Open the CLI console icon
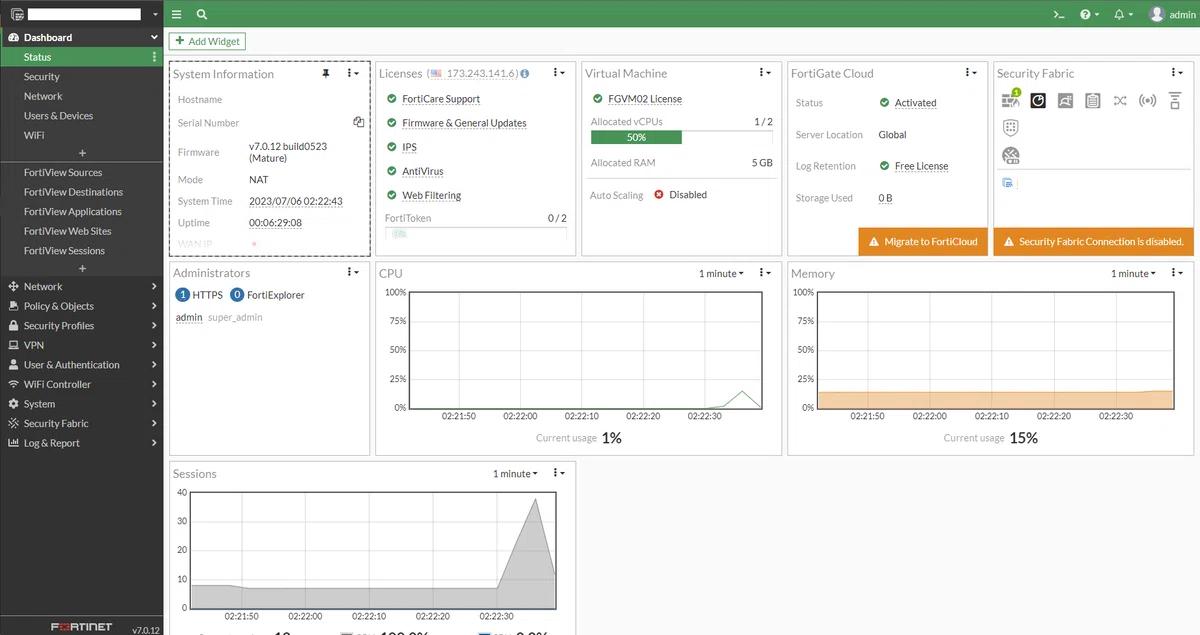 click(1059, 14)
